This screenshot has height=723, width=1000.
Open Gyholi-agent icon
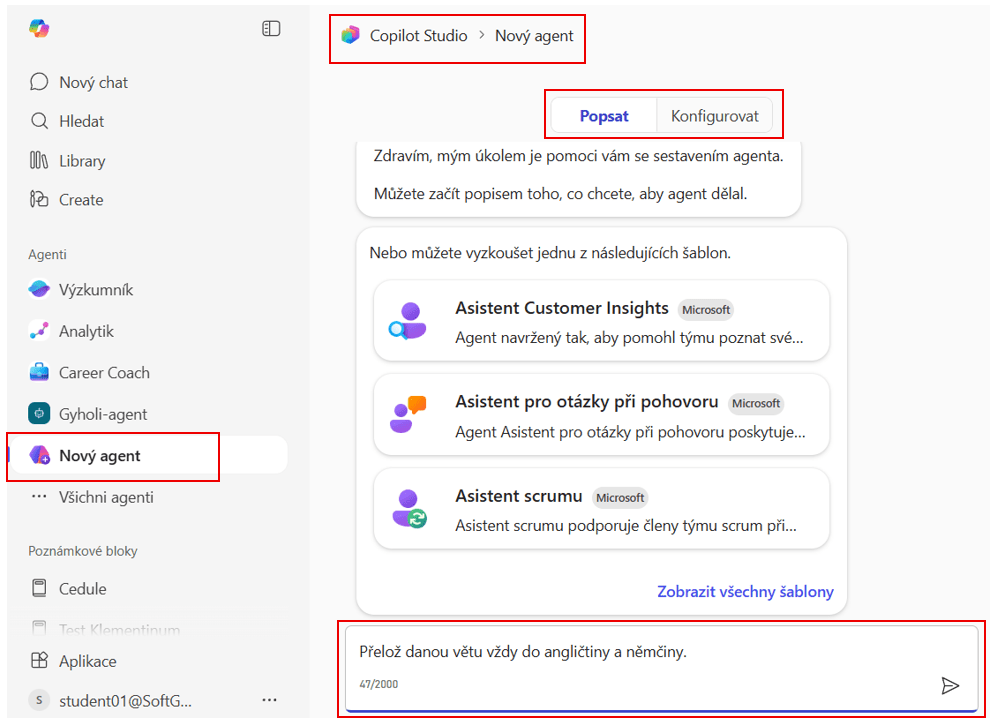click(x=39, y=414)
